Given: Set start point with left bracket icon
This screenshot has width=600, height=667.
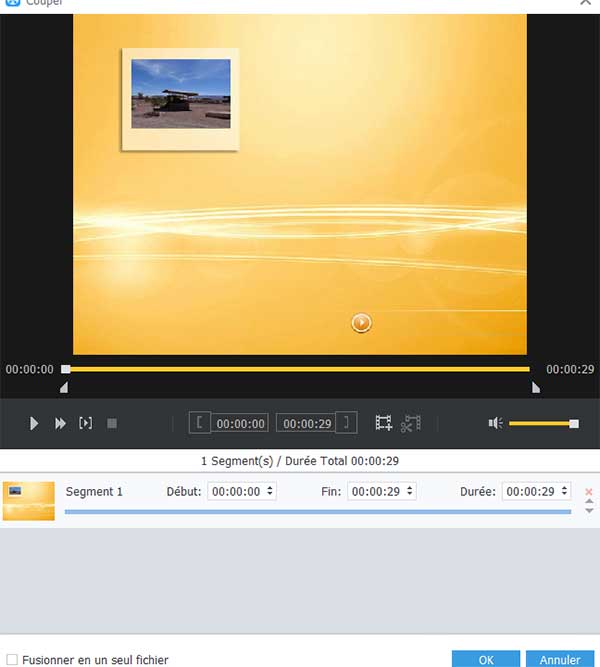Looking at the screenshot, I should (200, 423).
